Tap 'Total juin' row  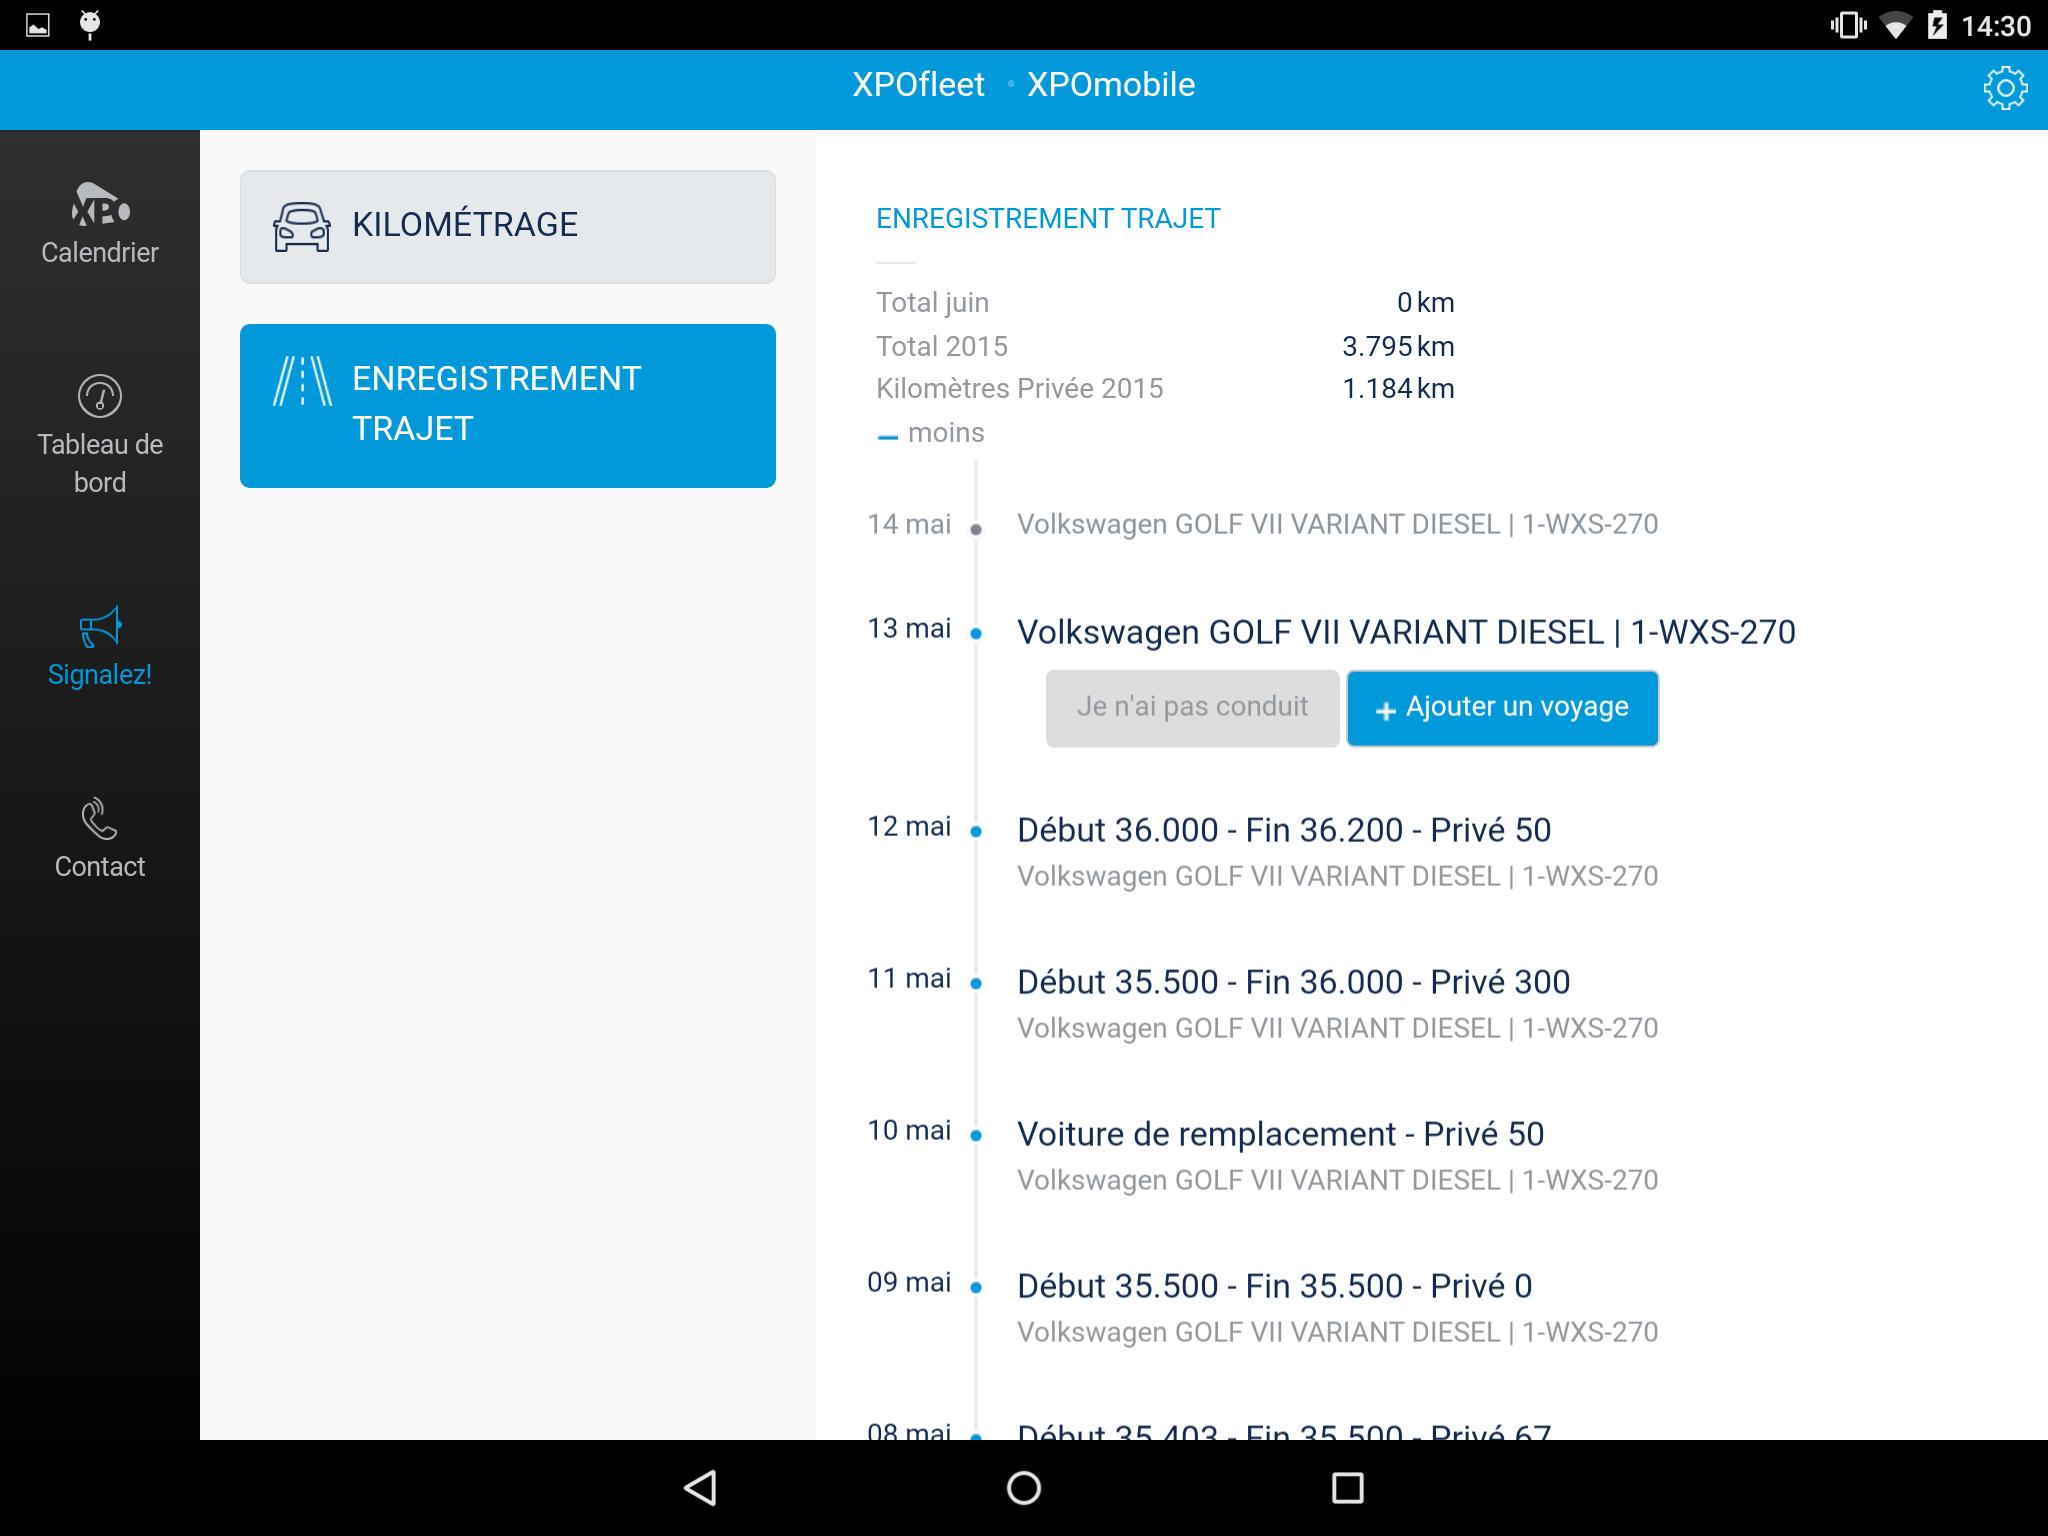1165,303
